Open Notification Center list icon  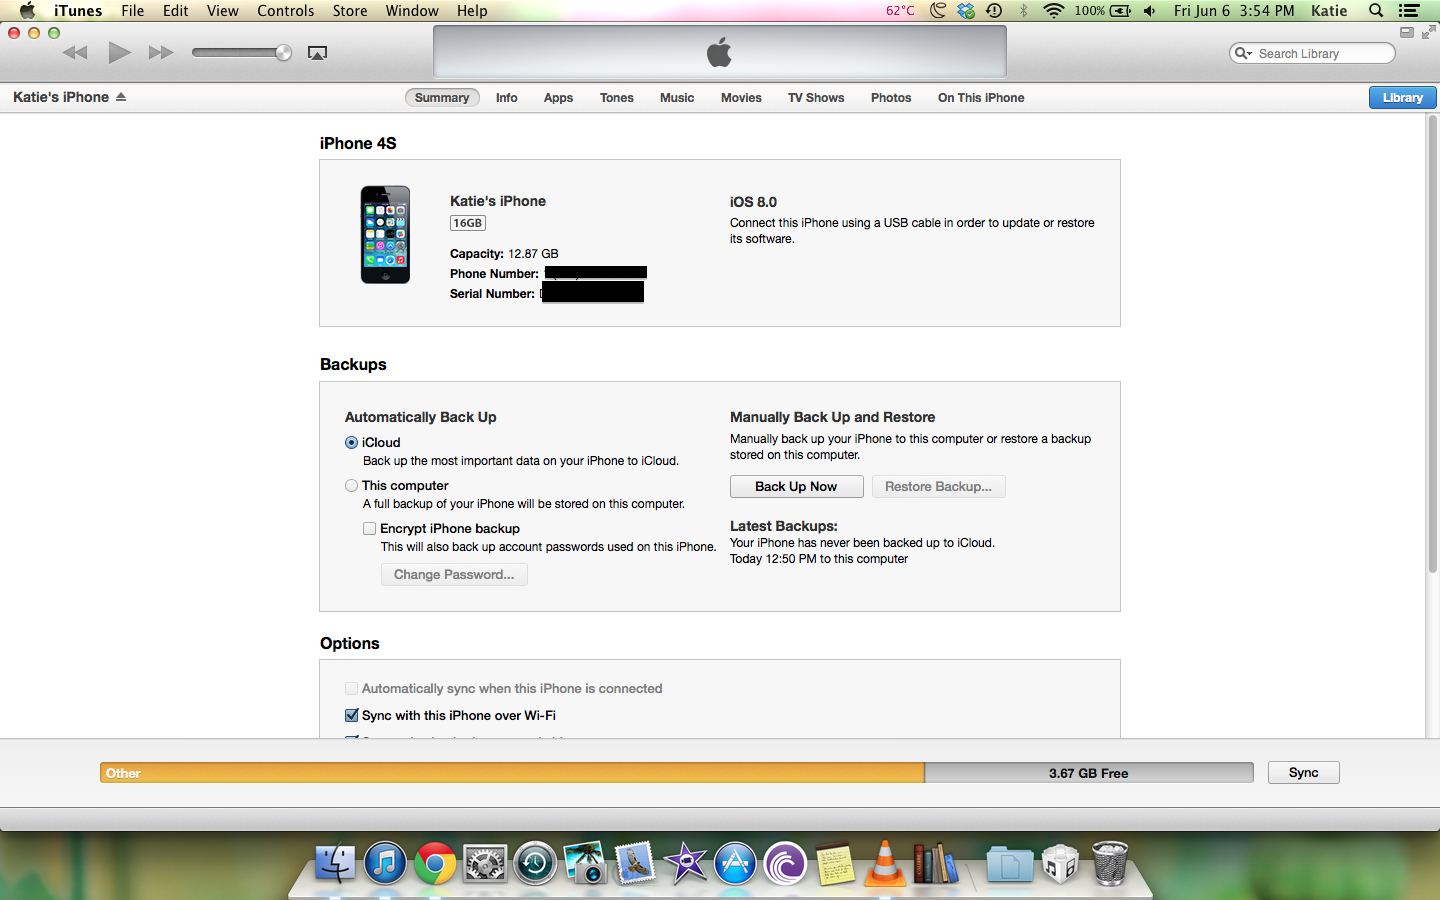click(1409, 11)
